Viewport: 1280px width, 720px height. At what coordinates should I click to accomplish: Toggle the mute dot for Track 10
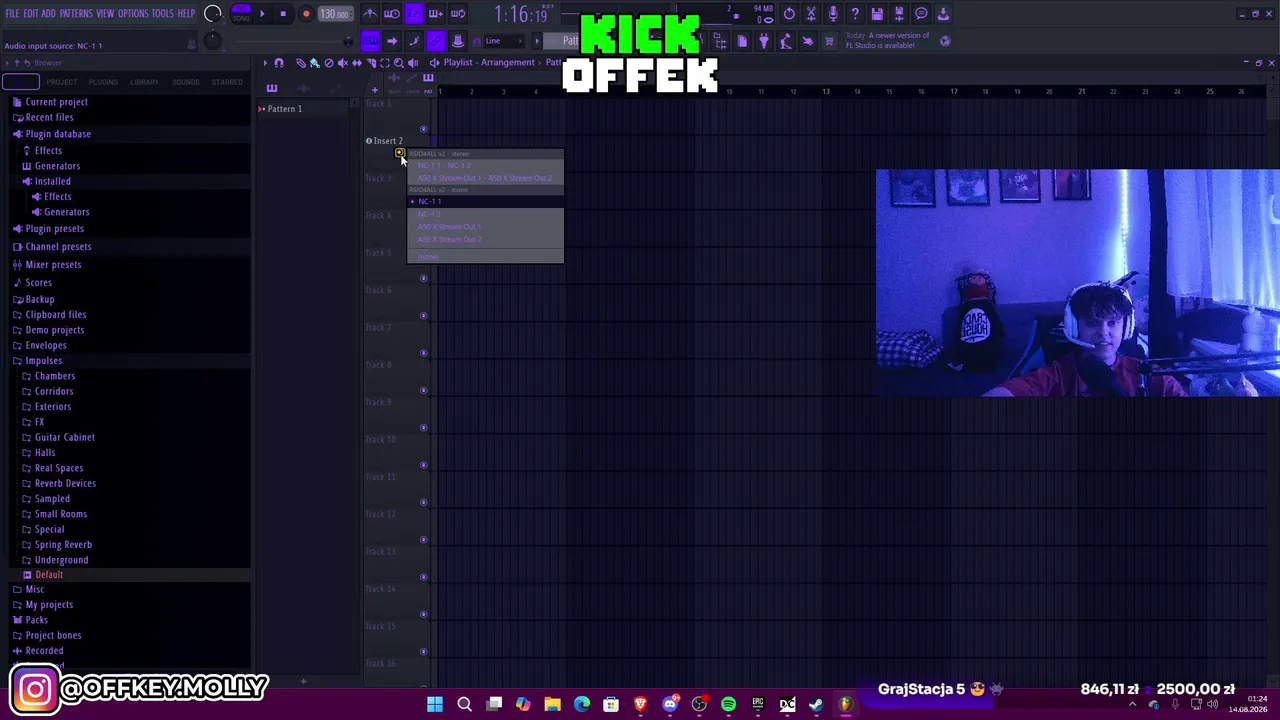click(423, 465)
